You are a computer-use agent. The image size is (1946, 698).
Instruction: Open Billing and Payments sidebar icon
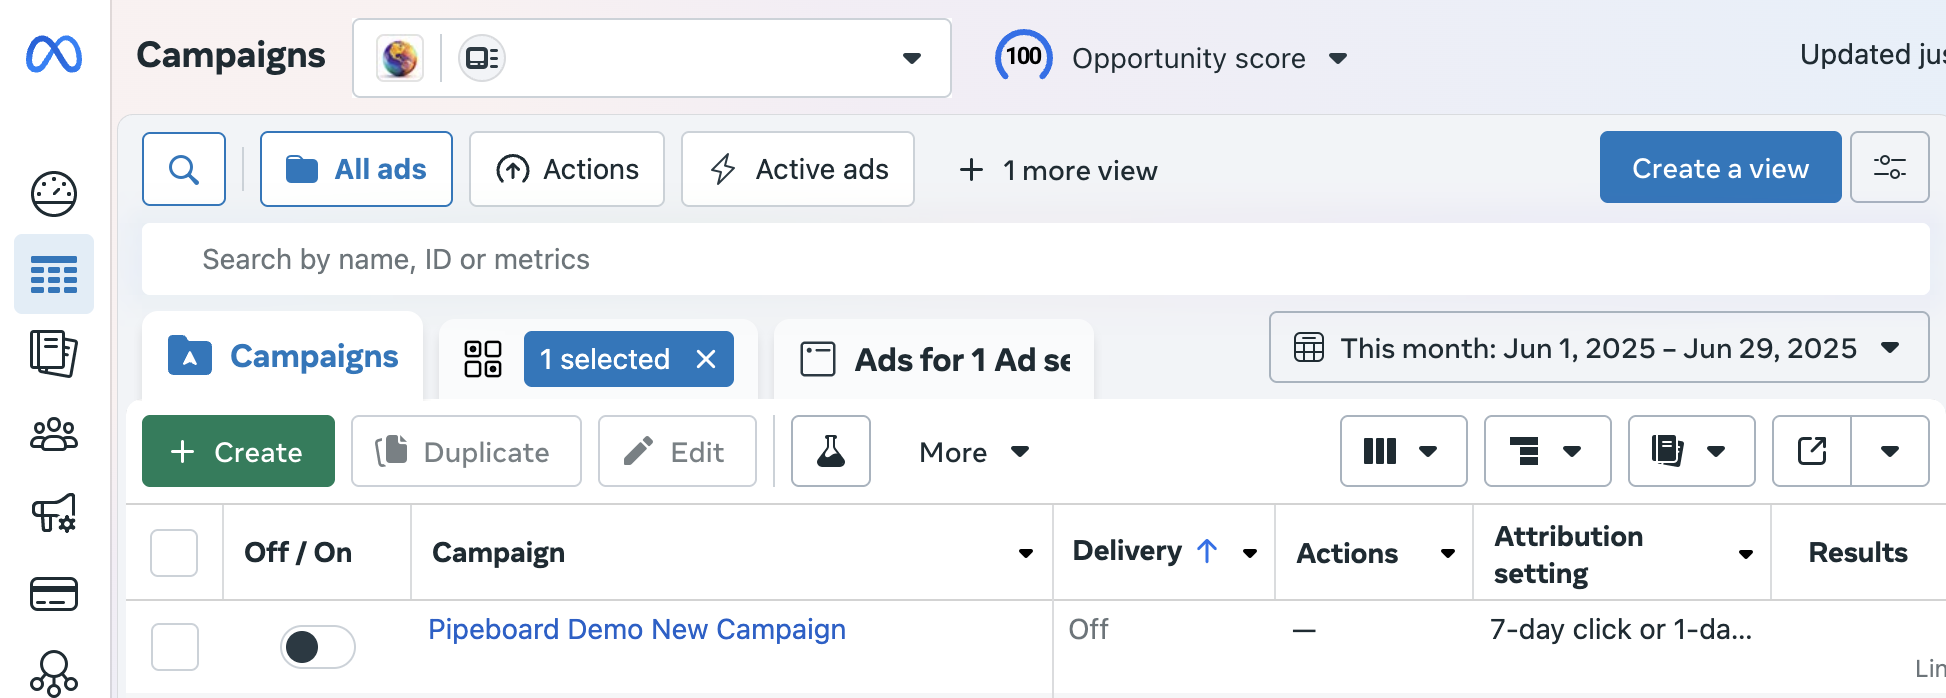point(54,594)
